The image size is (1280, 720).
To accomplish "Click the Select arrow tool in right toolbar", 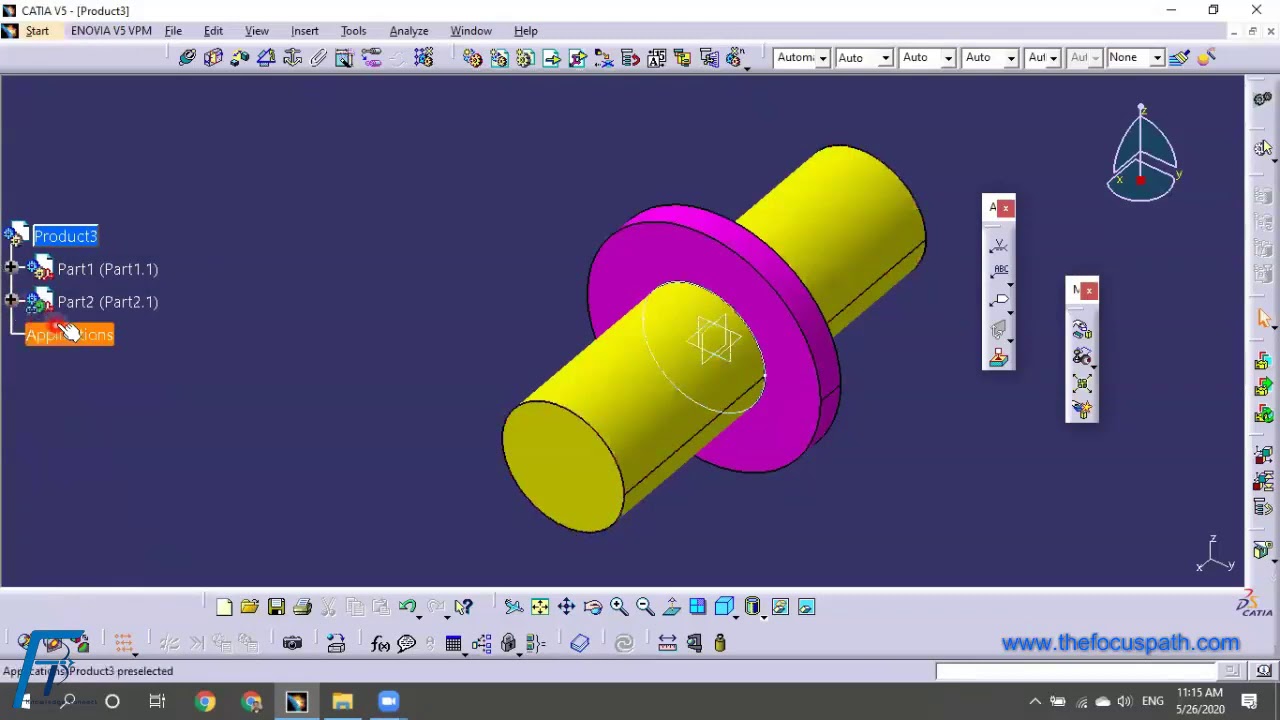I will (1263, 318).
